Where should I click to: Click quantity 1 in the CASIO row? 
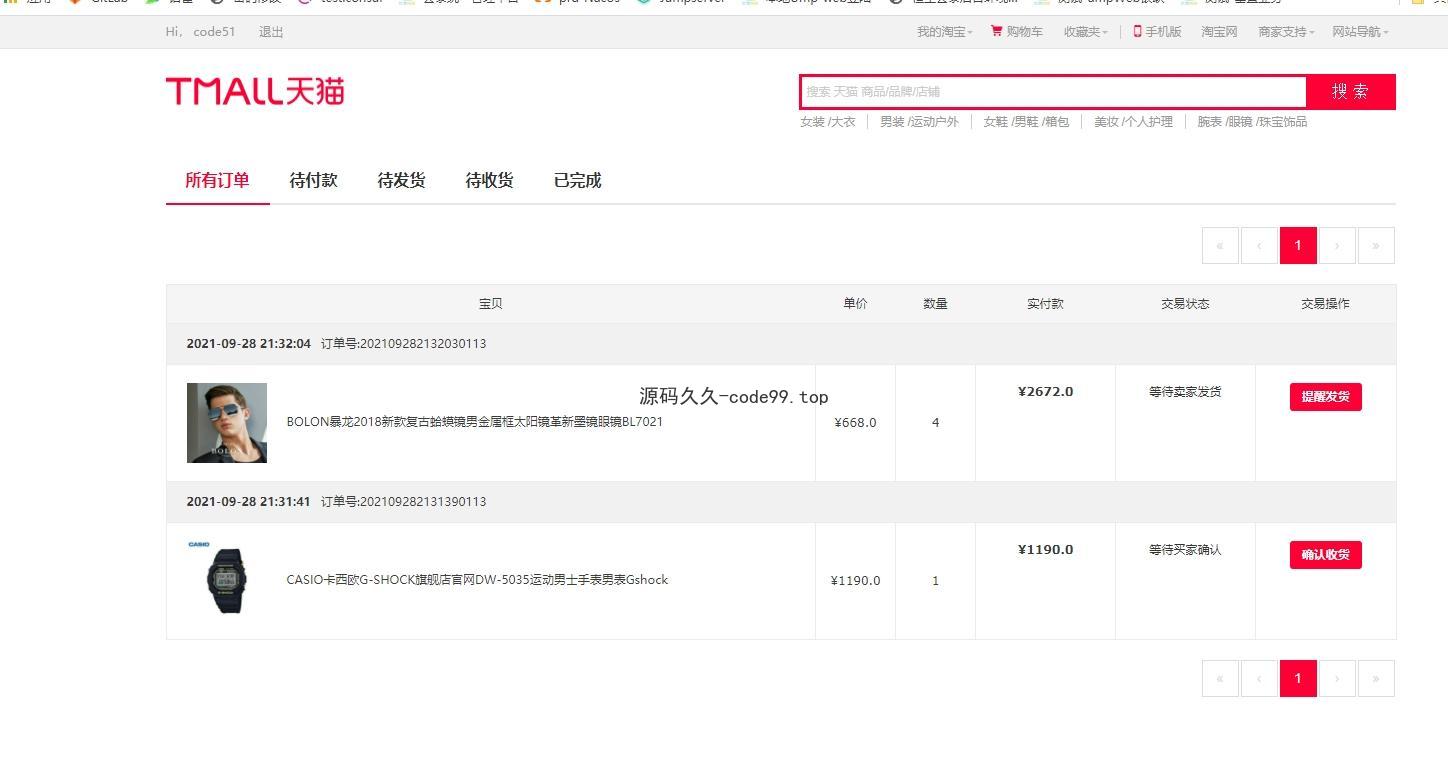(935, 581)
